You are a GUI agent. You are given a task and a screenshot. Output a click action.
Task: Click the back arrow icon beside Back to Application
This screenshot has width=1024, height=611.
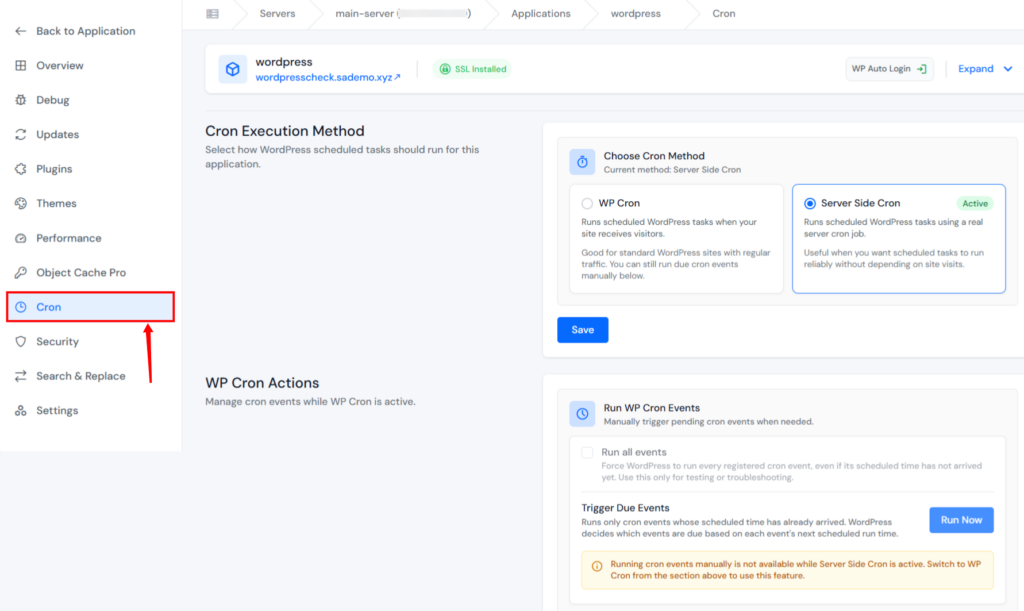click(21, 31)
